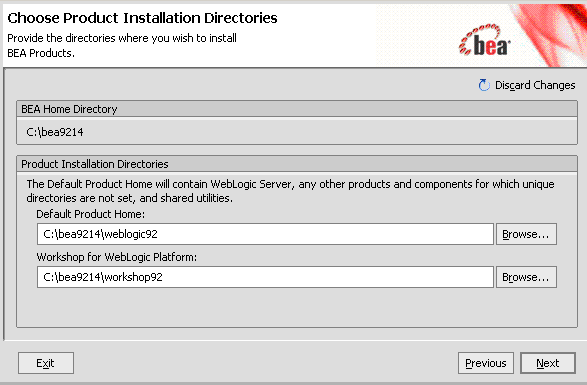Focus the Workshop for WebLogic Platform path field
Image resolution: width=587 pixels, height=385 pixels.
(x=265, y=277)
